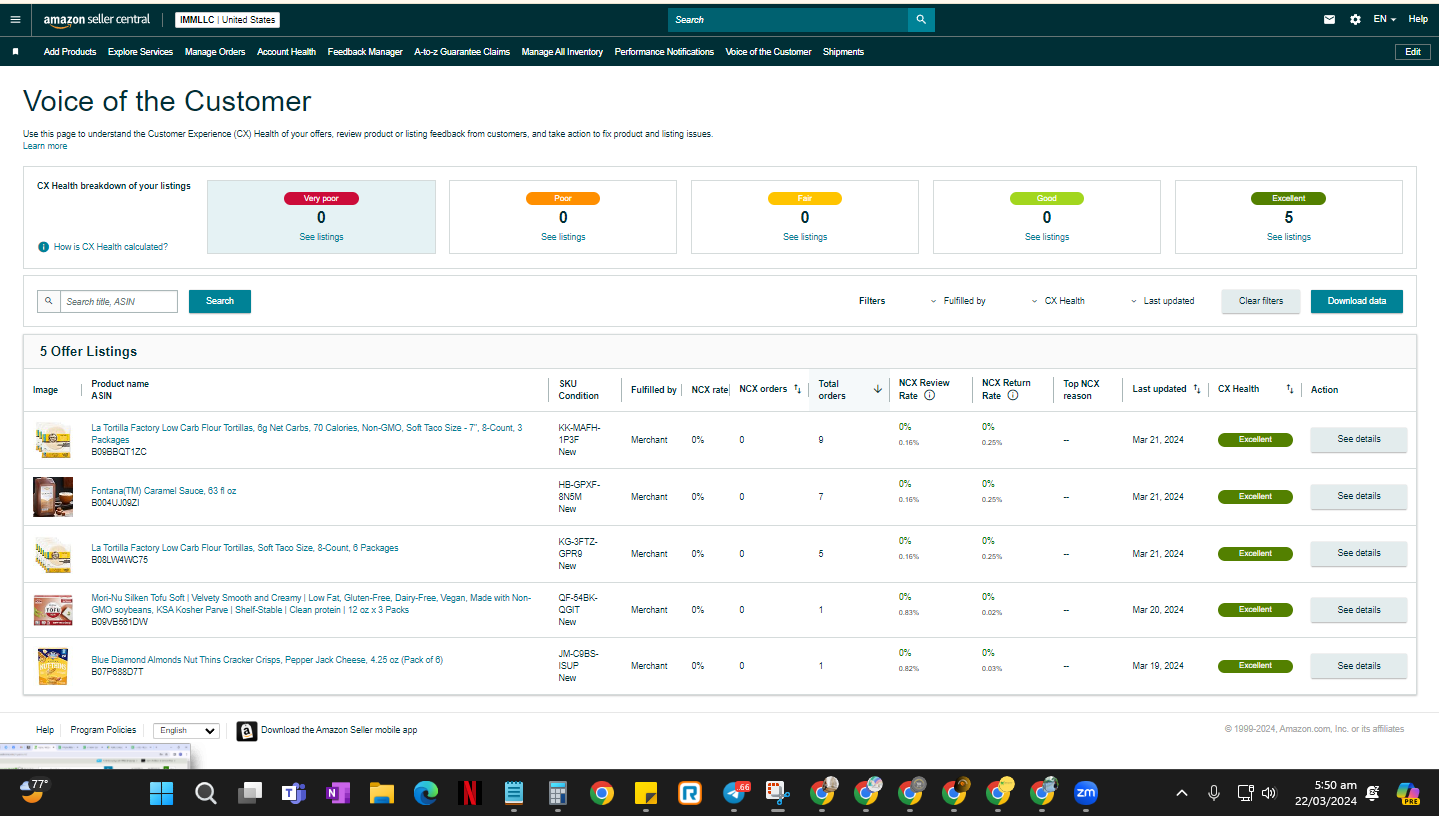
Task: Open the Calculator app in the taskbar
Action: pyautogui.click(x=558, y=794)
